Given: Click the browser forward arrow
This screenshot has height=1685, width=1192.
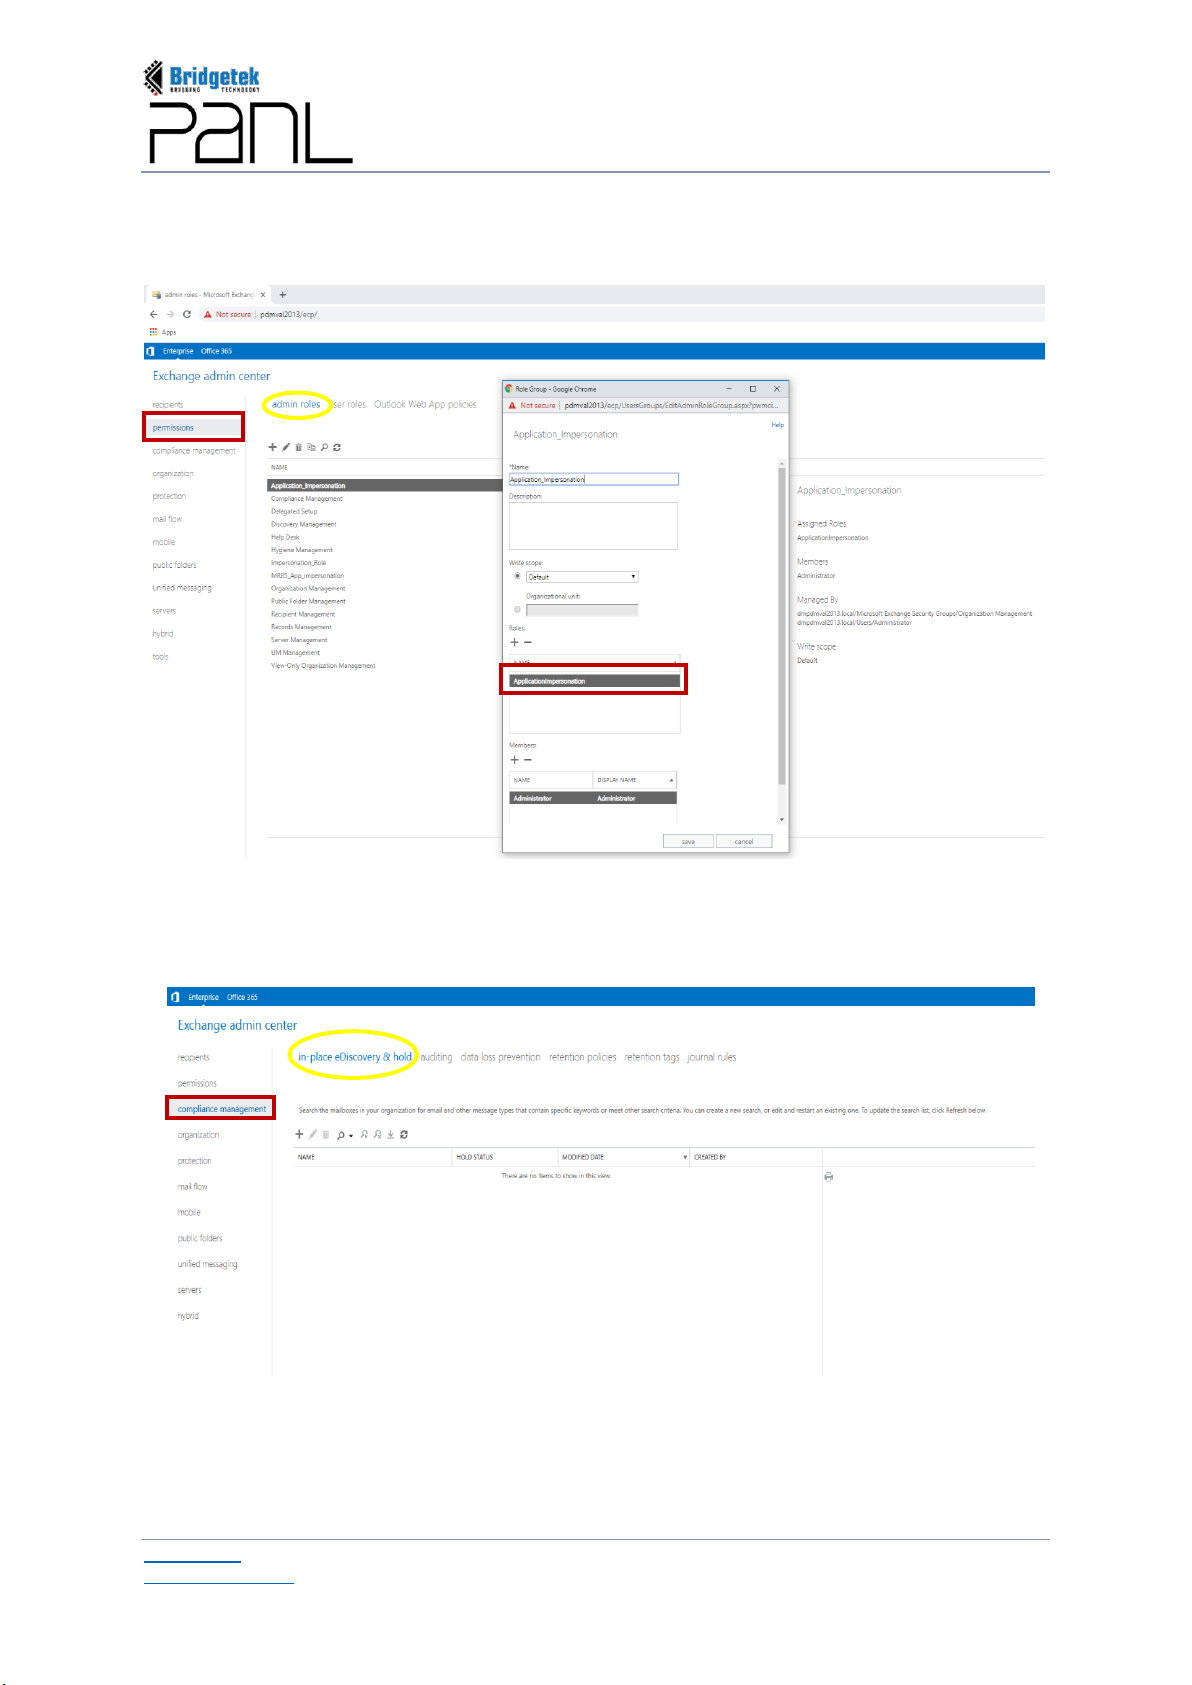Looking at the screenshot, I should (170, 314).
